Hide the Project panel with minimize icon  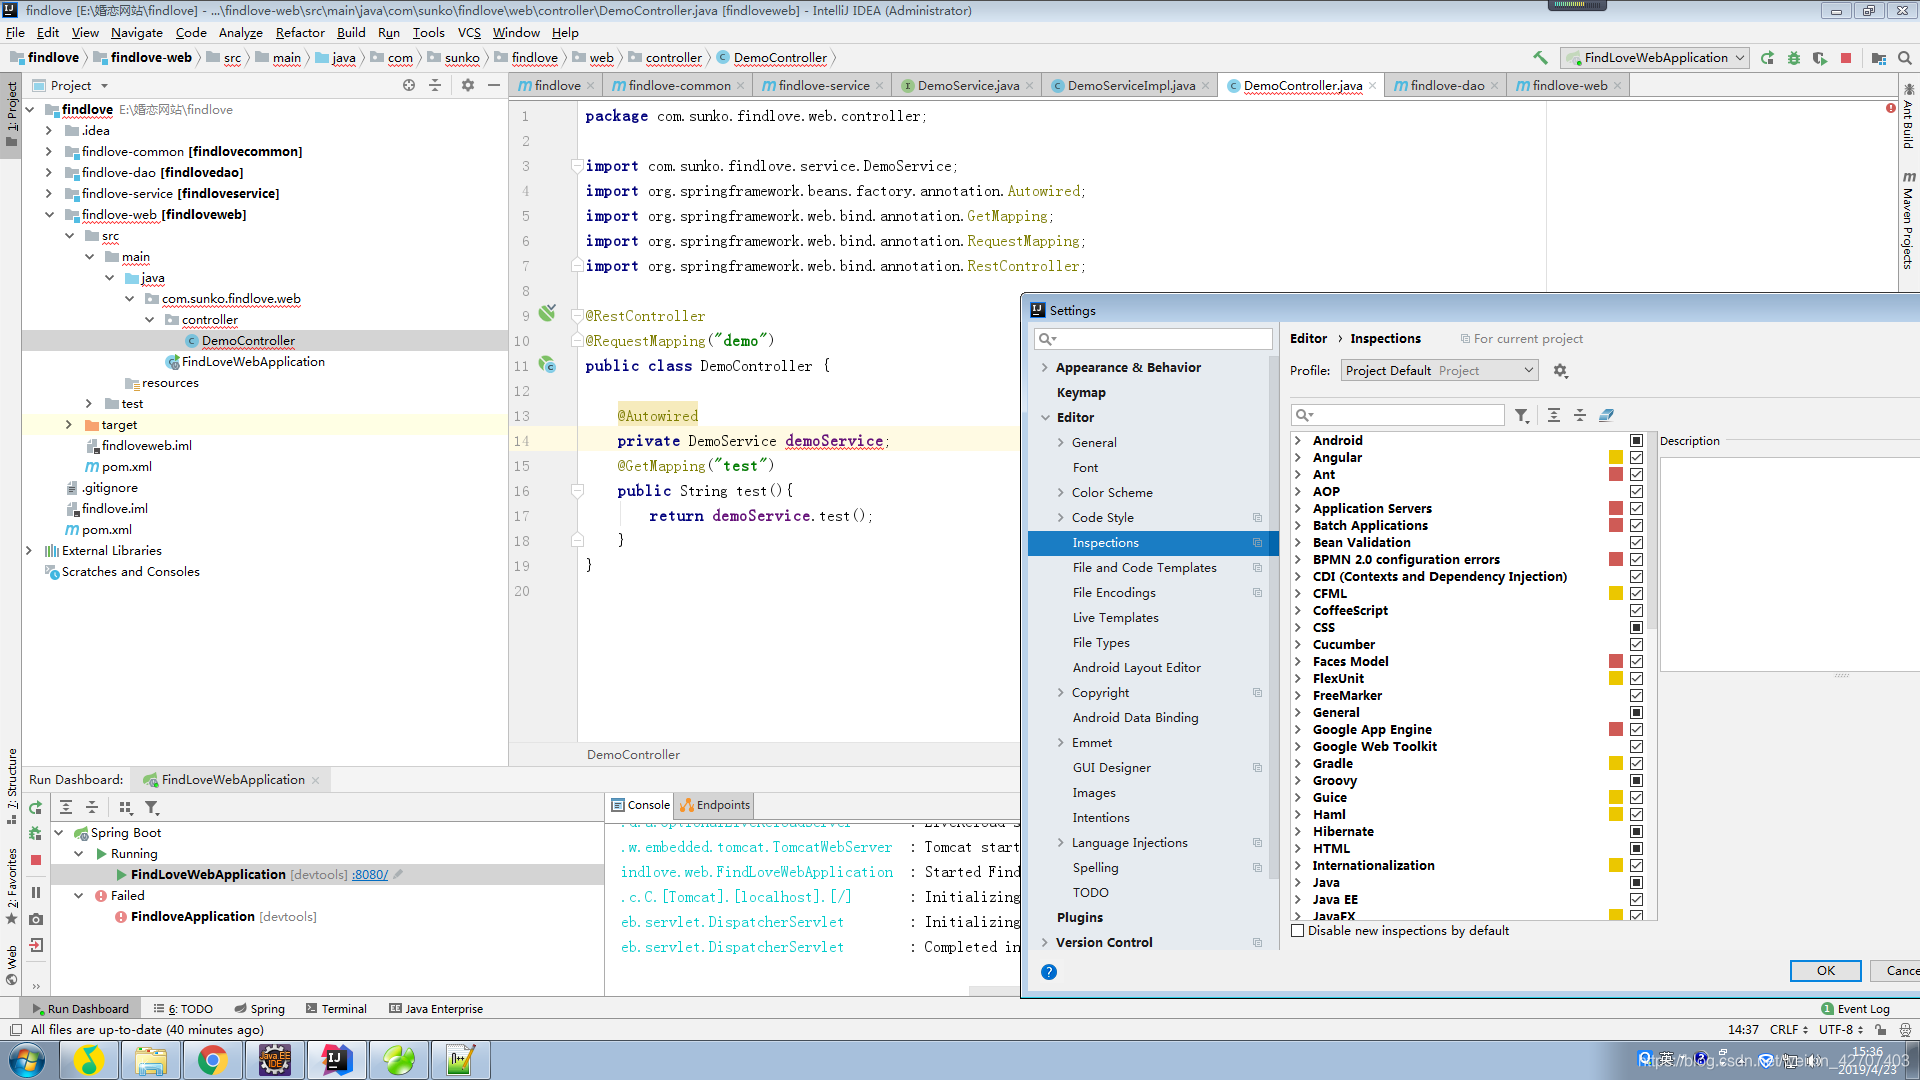point(494,86)
